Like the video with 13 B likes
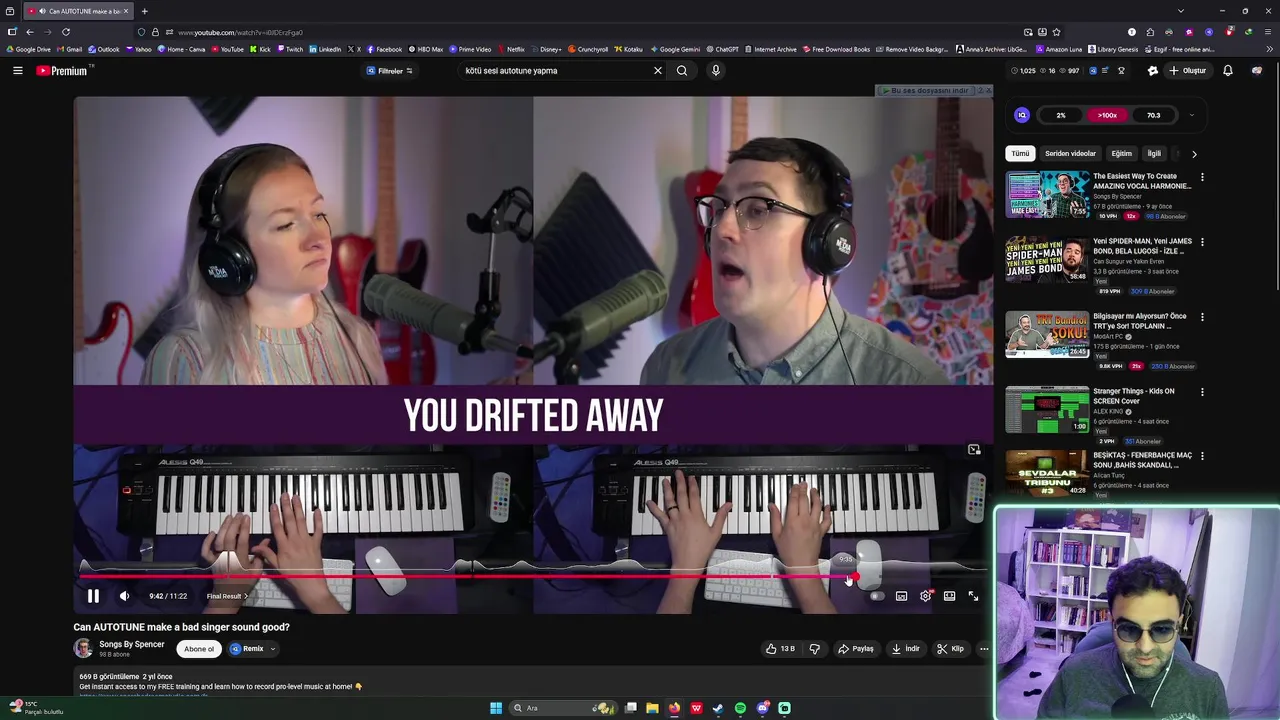Viewport: 1280px width, 720px height. click(x=781, y=648)
